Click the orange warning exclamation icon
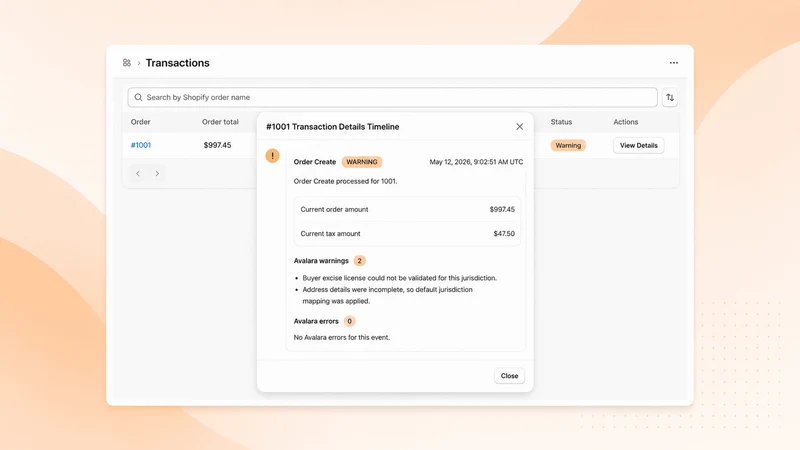800x450 pixels. [x=272, y=156]
